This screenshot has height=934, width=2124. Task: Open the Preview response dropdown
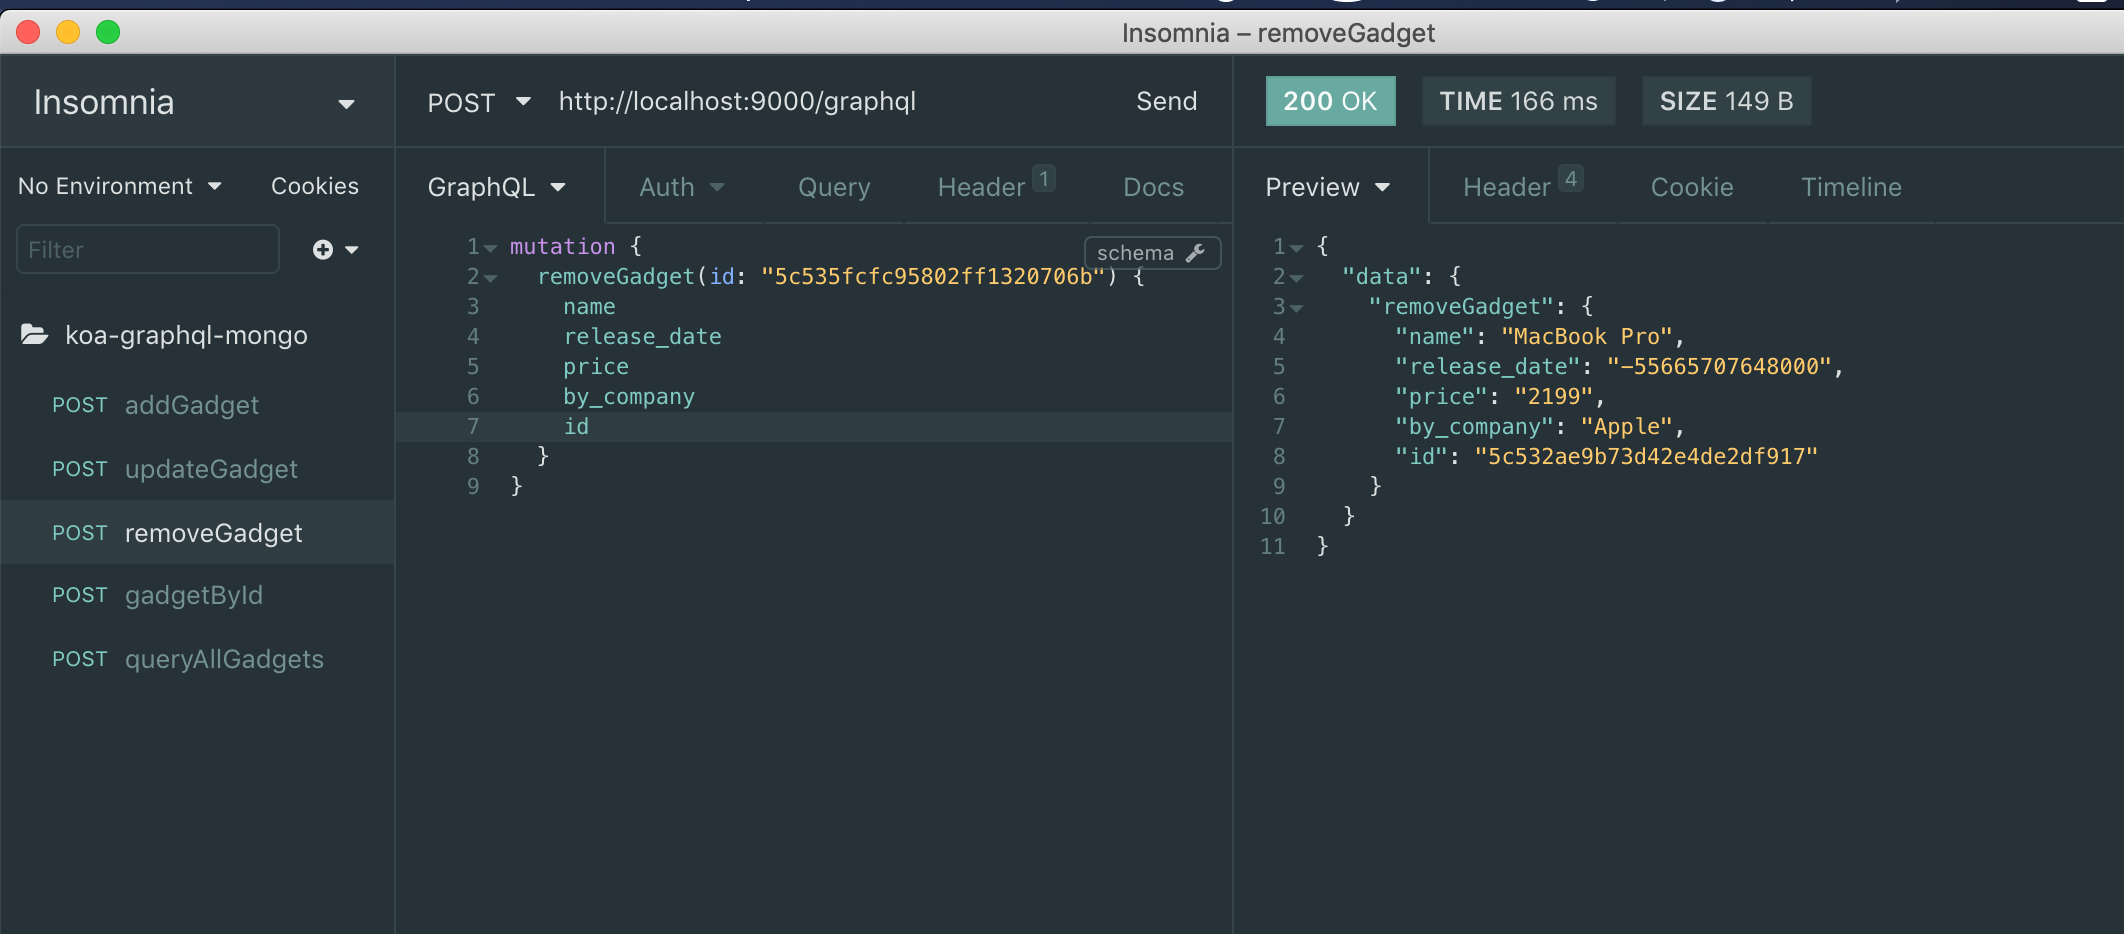coord(1328,187)
